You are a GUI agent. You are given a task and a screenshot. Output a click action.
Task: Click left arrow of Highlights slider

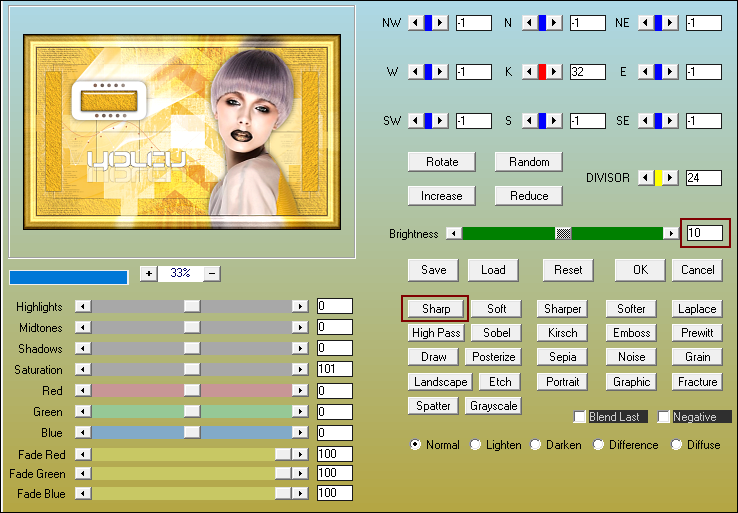[x=83, y=307]
